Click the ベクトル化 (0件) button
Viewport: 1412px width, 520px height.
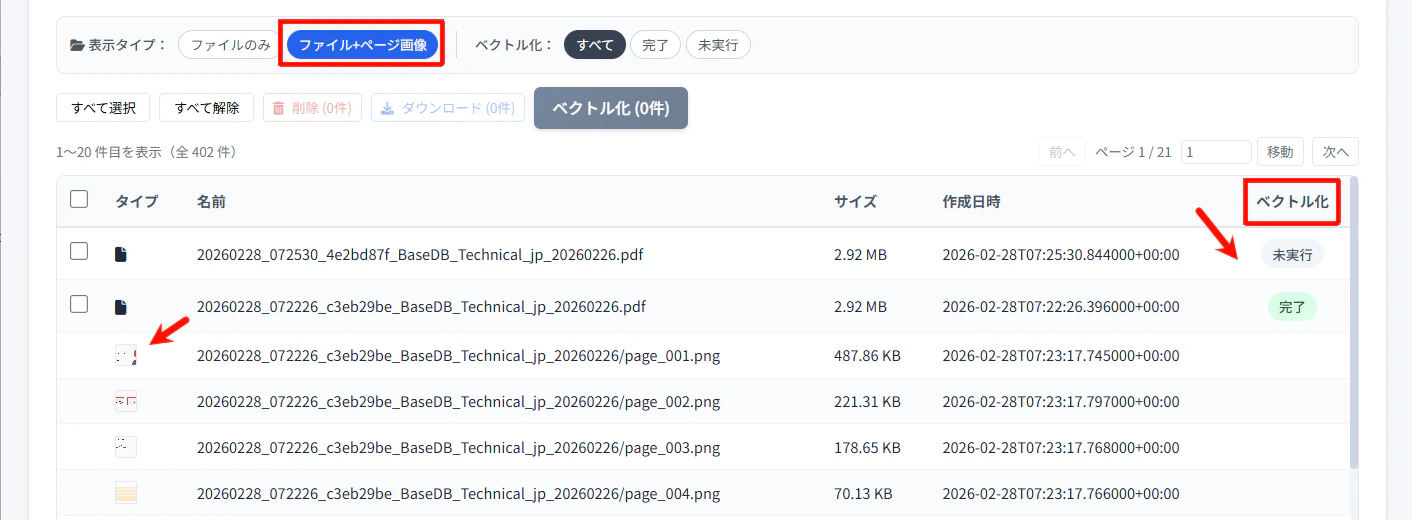(x=611, y=108)
